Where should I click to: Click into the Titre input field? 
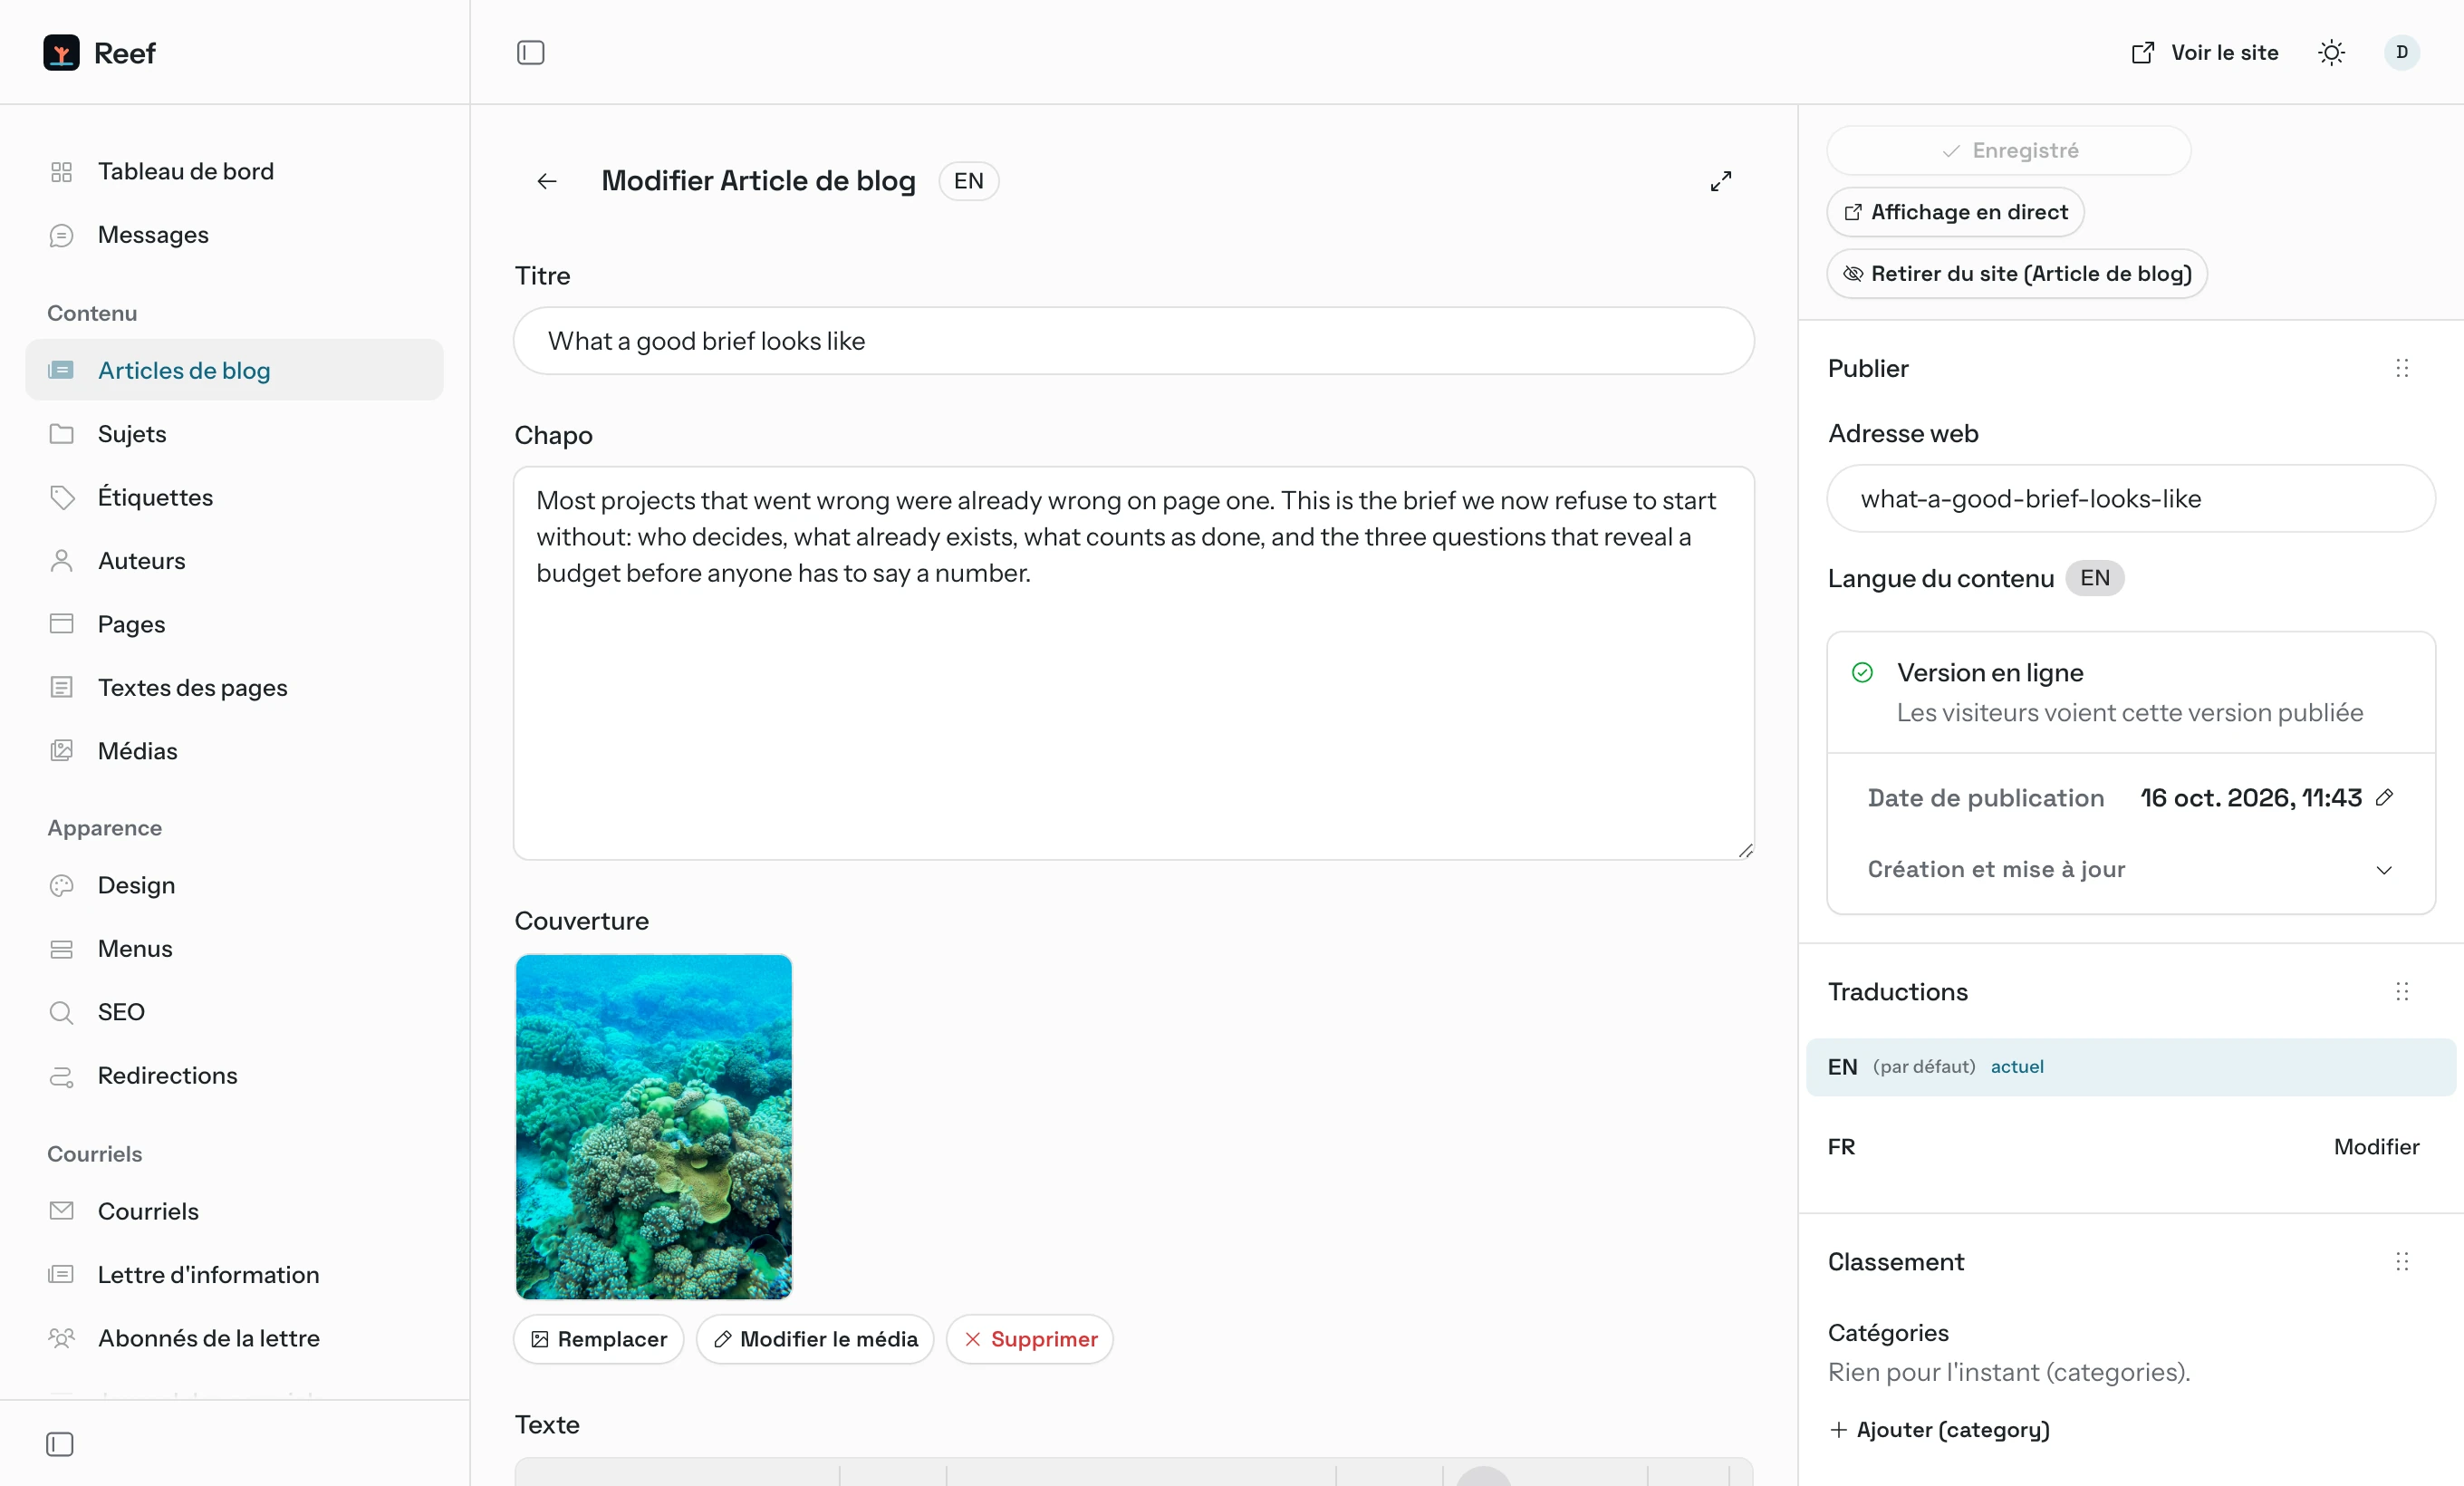[x=1133, y=341]
